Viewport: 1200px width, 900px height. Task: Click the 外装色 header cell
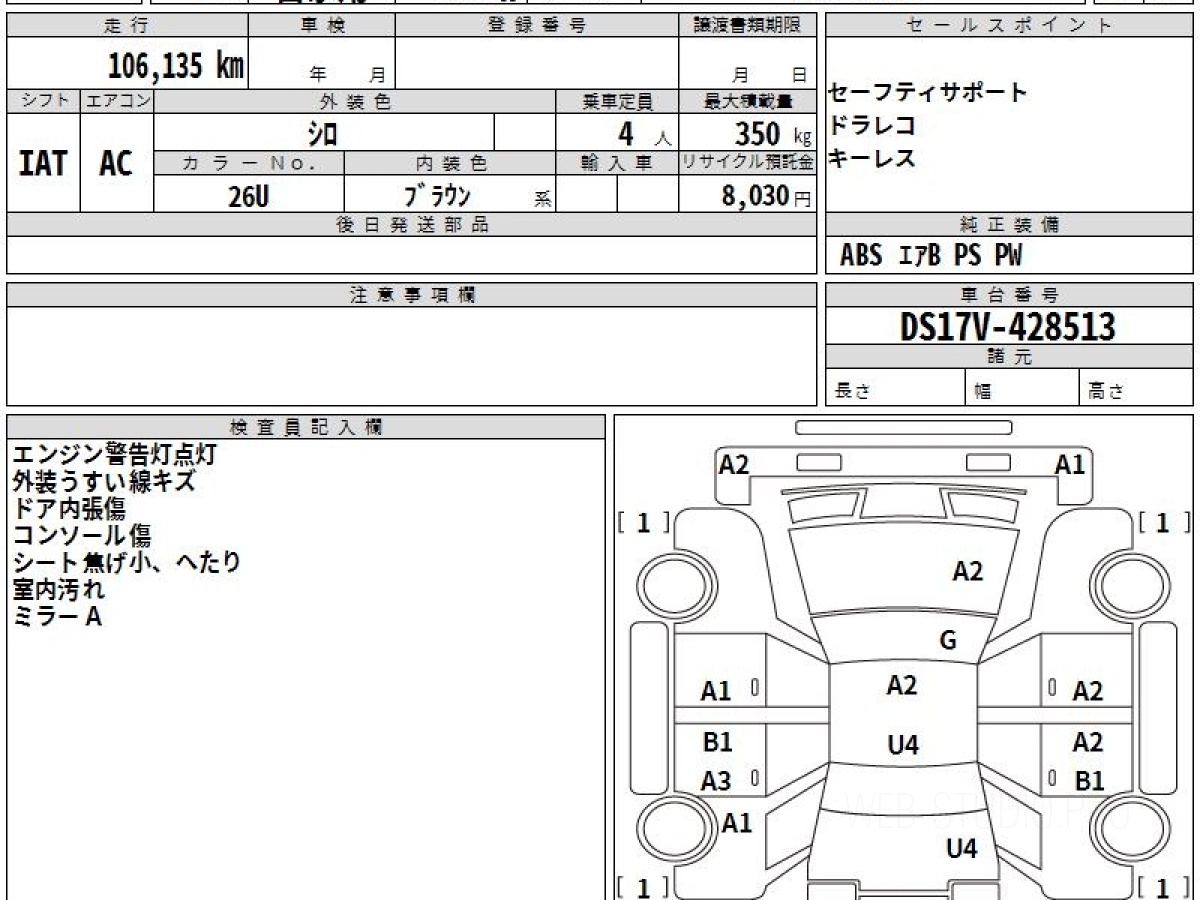point(355,101)
